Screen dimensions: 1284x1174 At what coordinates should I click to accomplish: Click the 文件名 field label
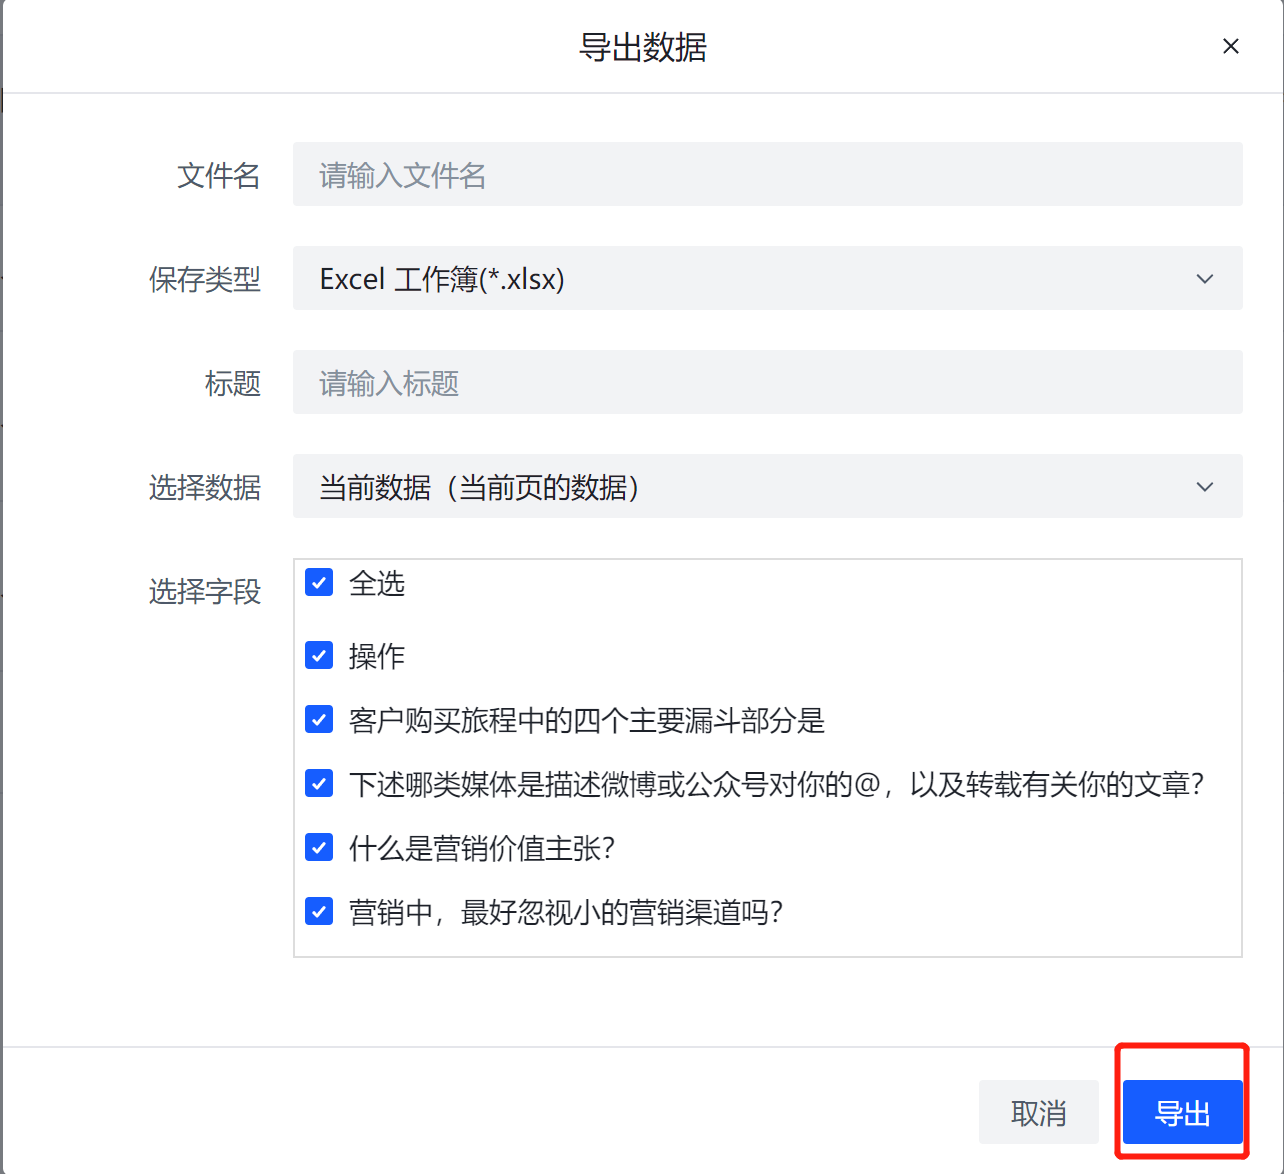pyautogui.click(x=218, y=176)
